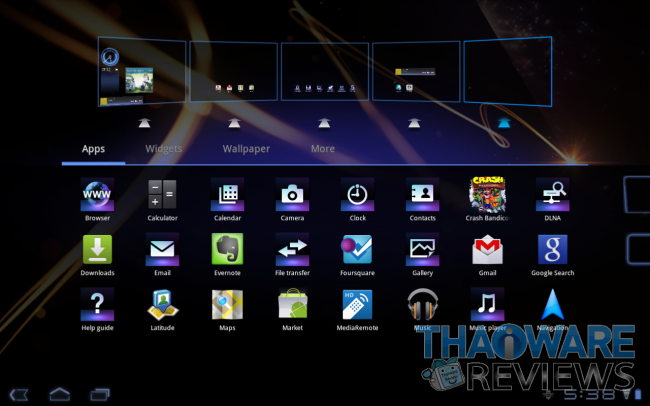Open the Clock app
Viewport: 650px width, 406px height.
[357, 199]
